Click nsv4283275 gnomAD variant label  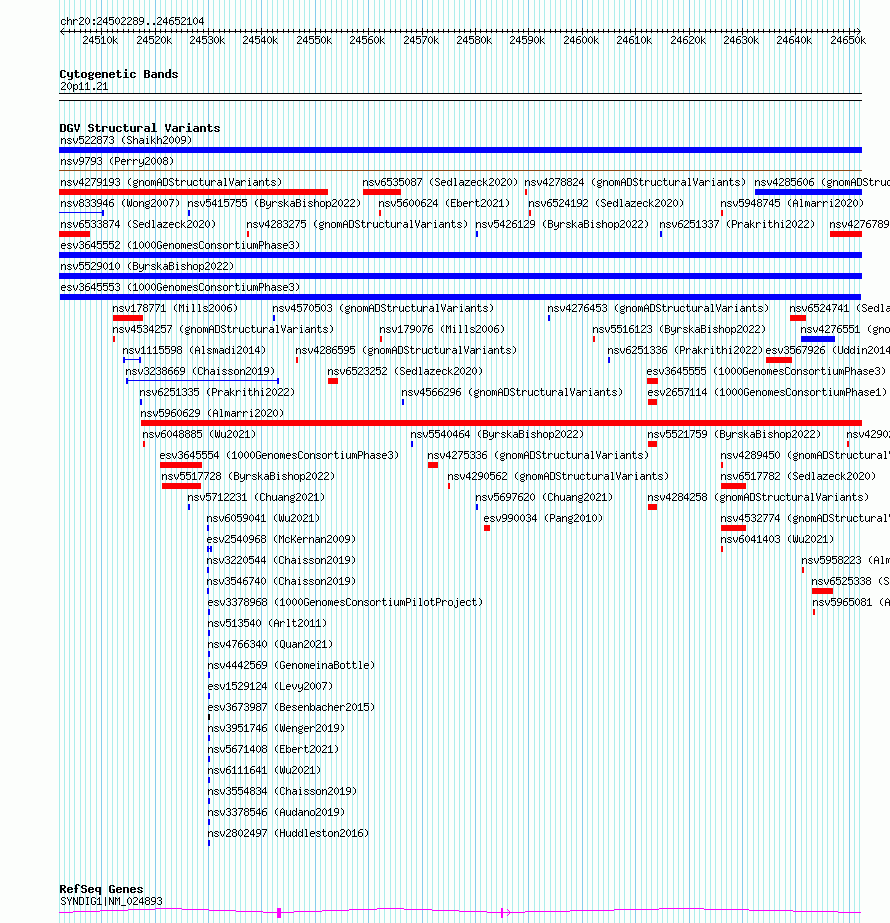(x=357, y=224)
